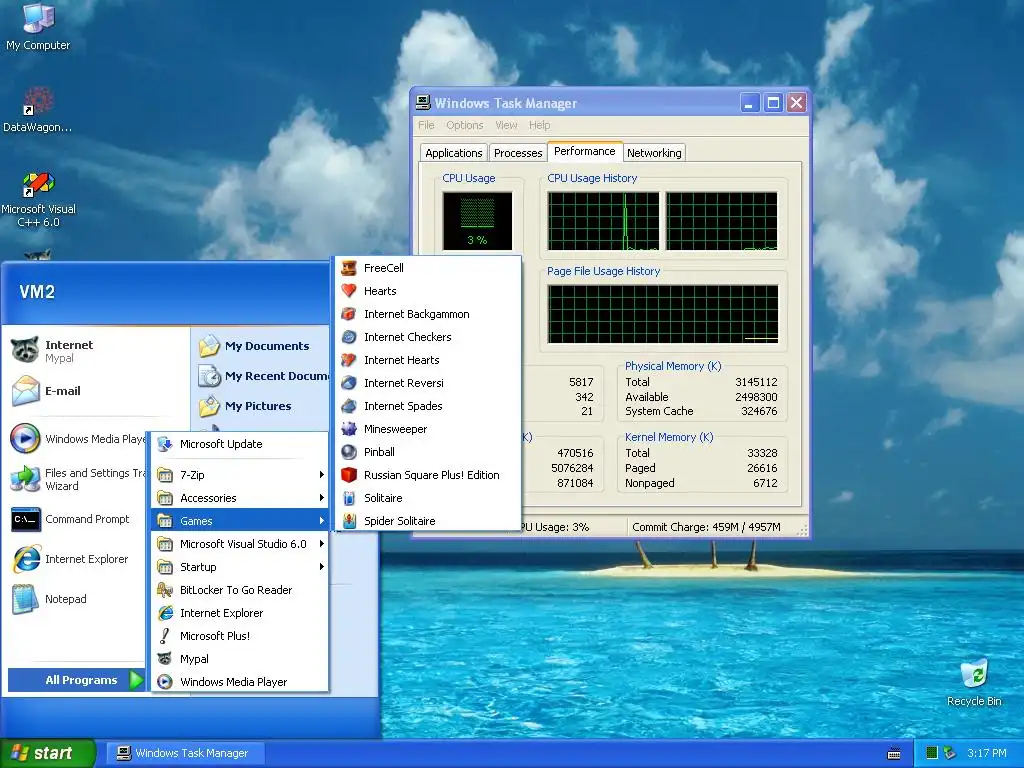Click the CPU Usage meter

(x=477, y=221)
